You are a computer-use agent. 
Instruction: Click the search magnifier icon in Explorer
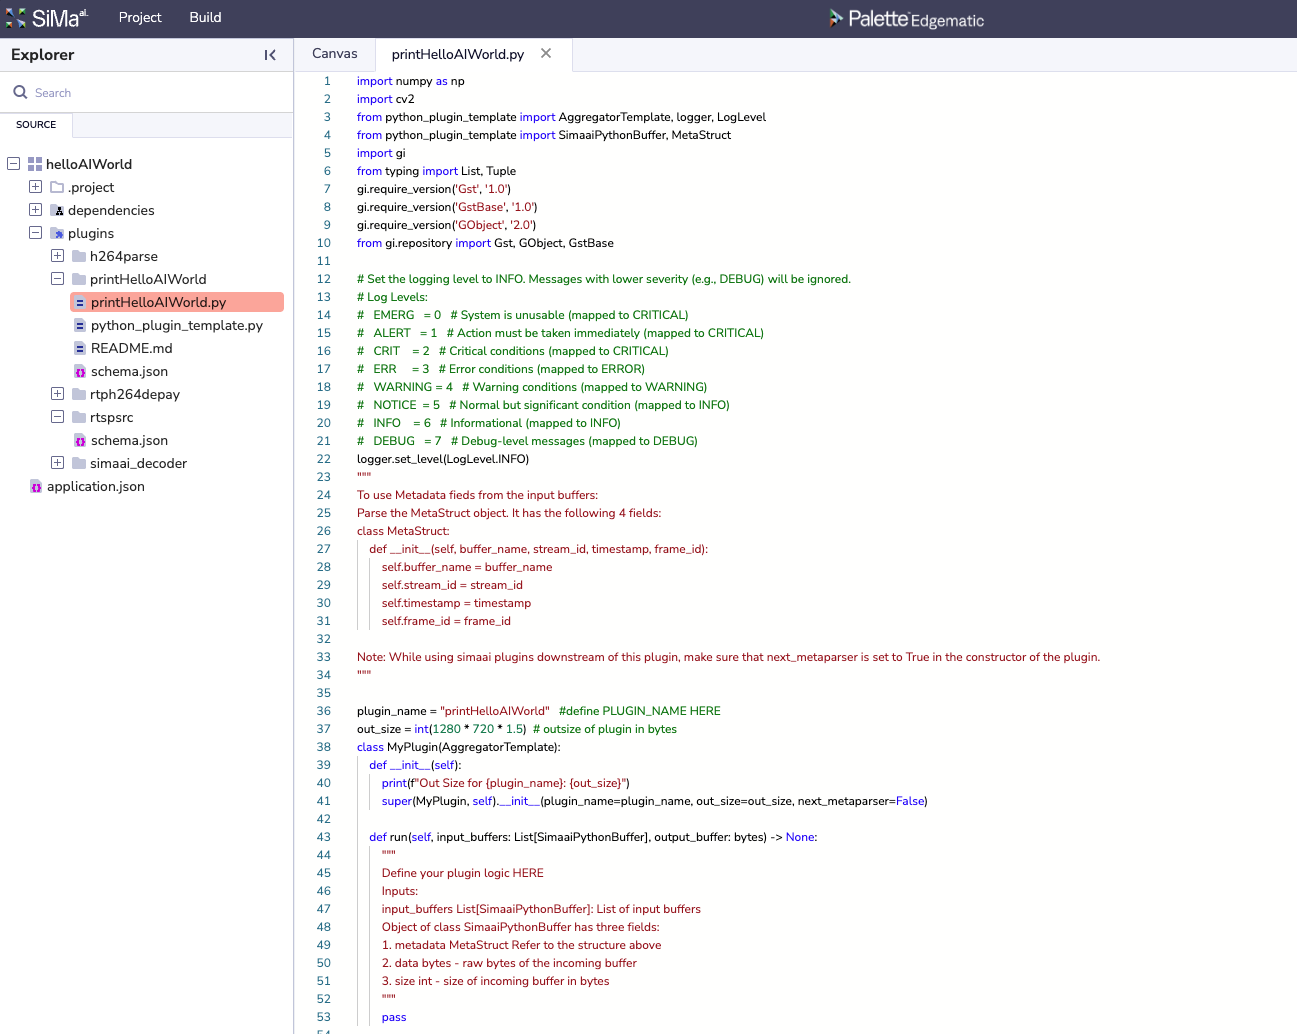[20, 92]
